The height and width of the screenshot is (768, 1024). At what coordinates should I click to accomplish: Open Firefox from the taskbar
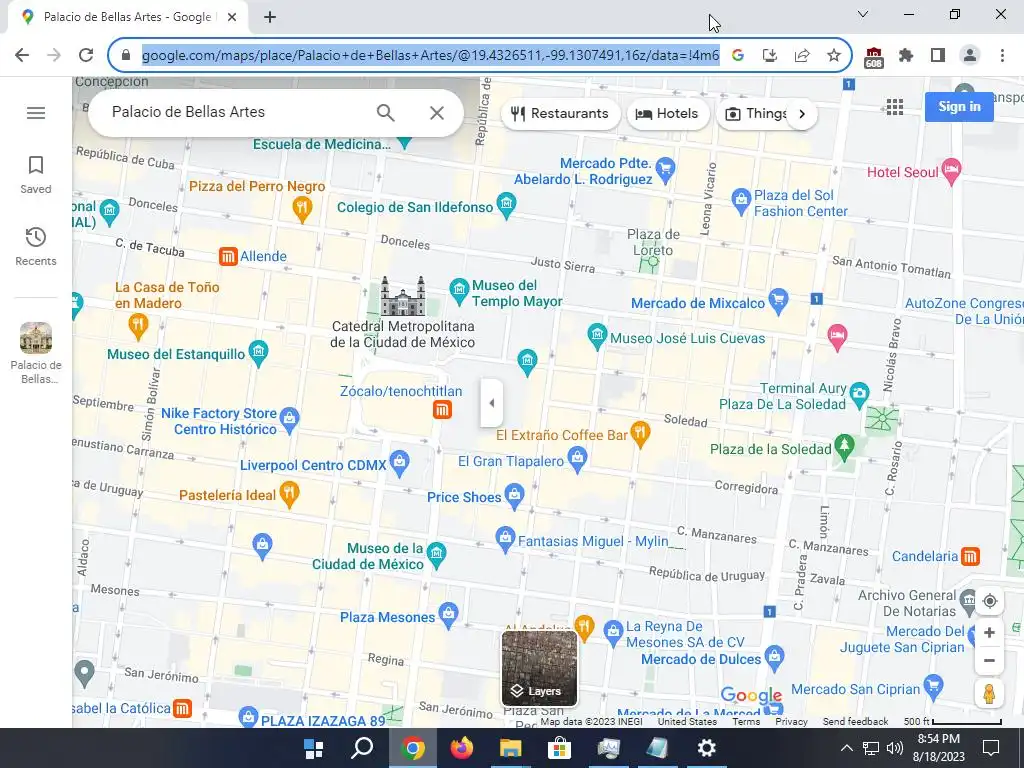click(x=462, y=748)
